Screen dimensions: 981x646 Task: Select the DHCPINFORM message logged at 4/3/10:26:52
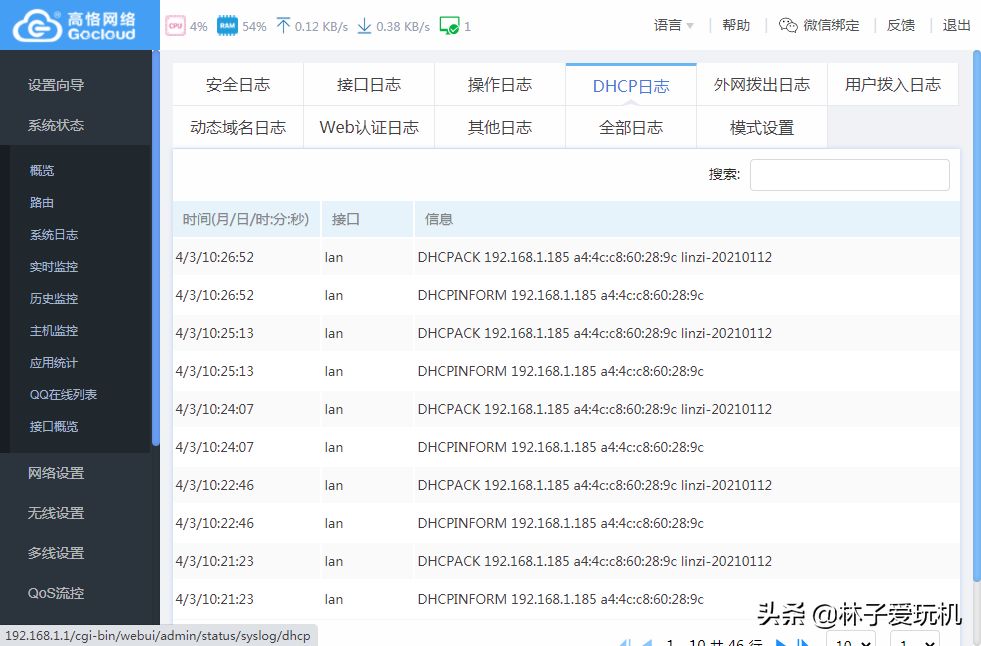click(561, 295)
